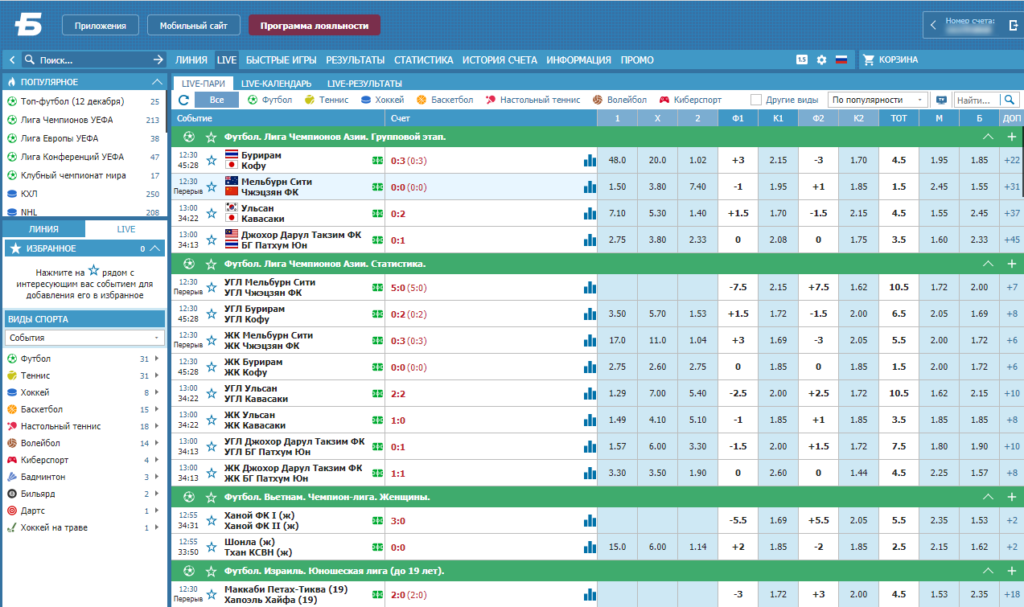1024x607 pixels.
Task: Click the refresh icon in live filter bar
Action: pyautogui.click(x=184, y=100)
